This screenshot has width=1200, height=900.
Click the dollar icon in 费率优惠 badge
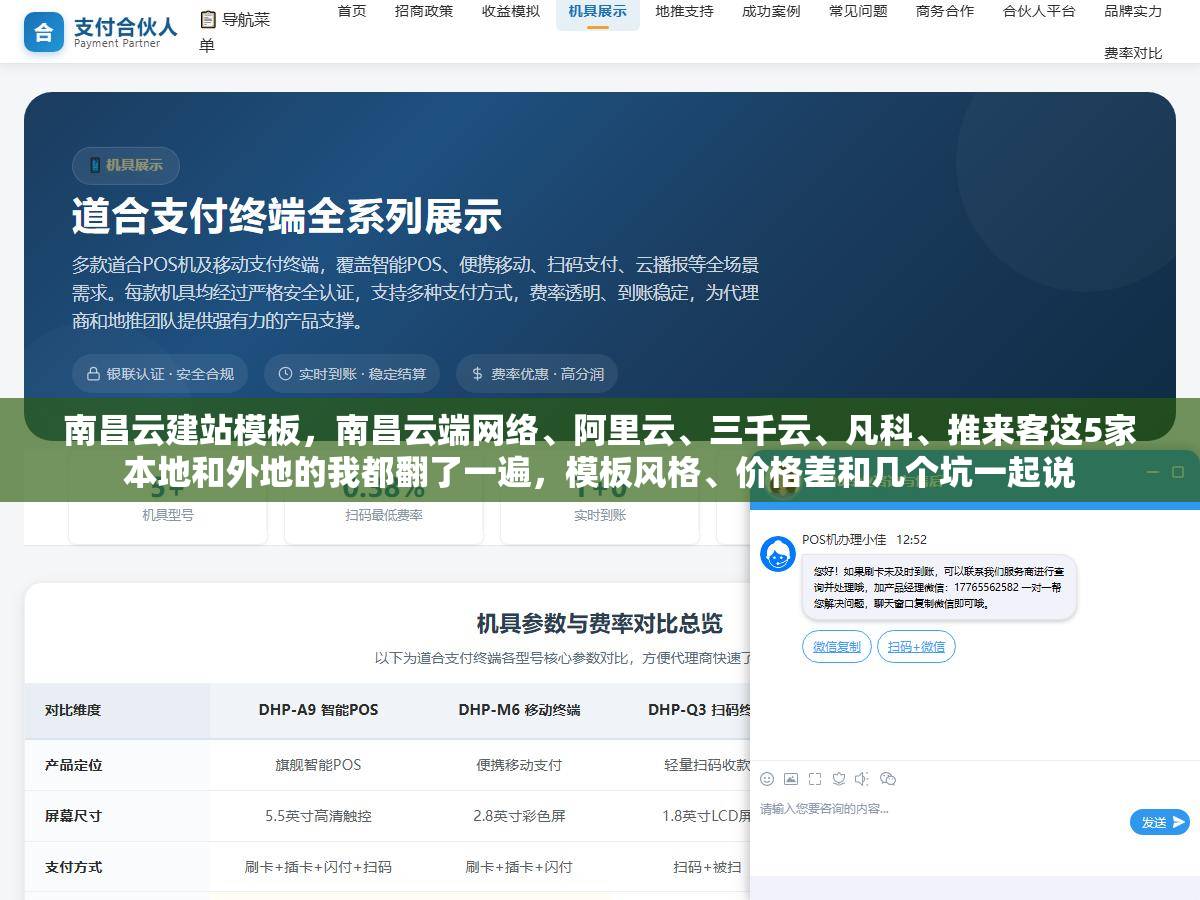click(478, 374)
